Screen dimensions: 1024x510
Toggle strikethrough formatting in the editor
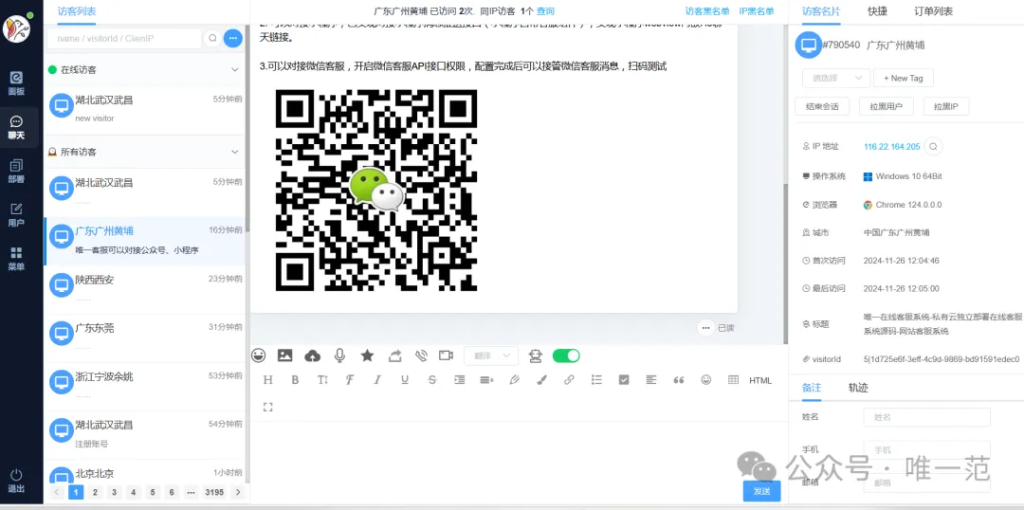(x=432, y=380)
